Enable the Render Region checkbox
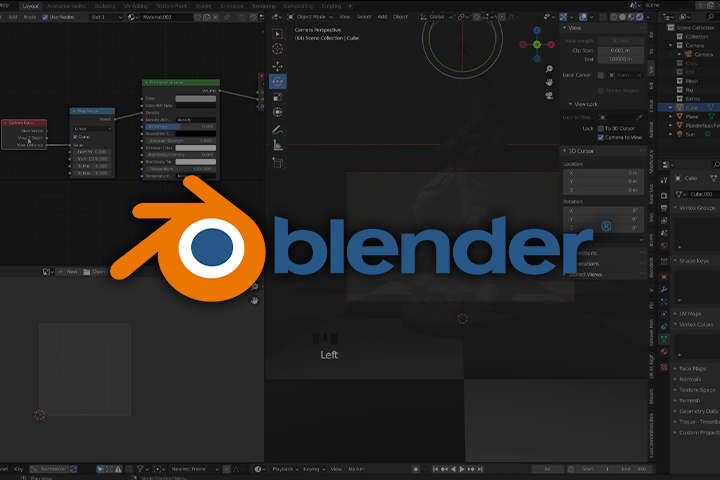 click(601, 90)
